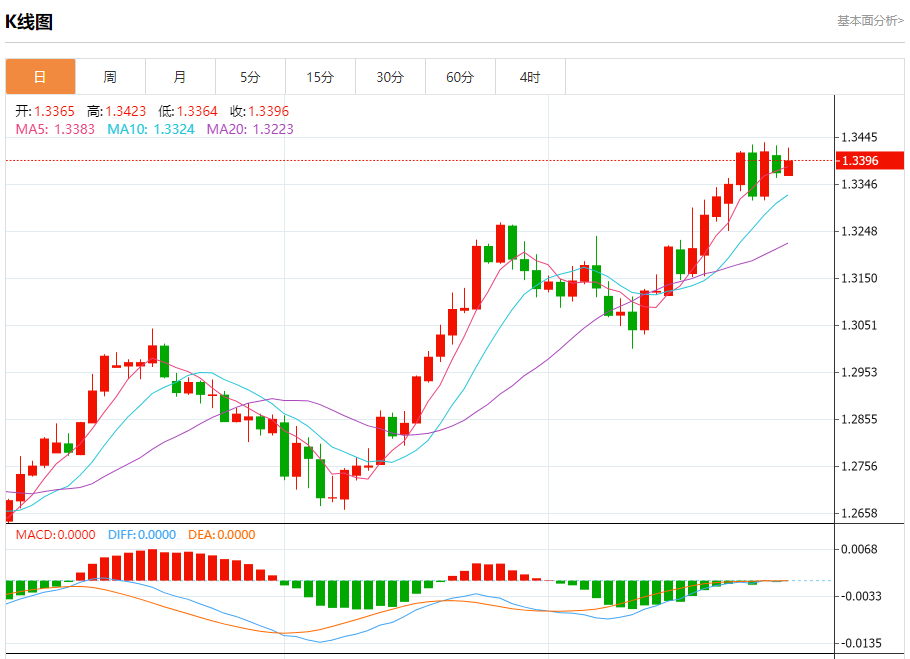
Task: Open the 基本面分析 link
Action: click(869, 20)
